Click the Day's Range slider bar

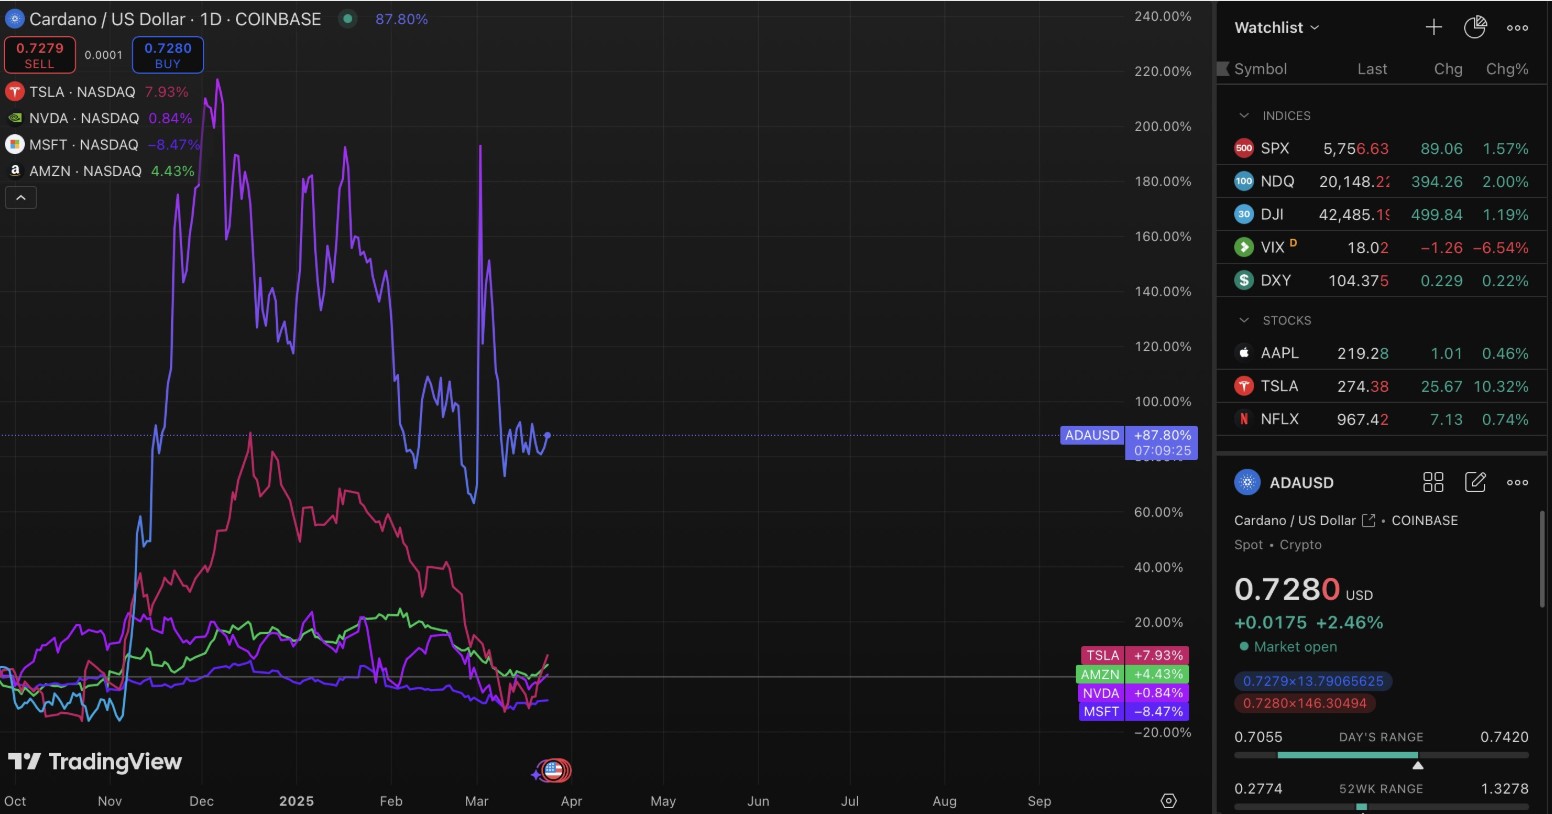point(1381,755)
